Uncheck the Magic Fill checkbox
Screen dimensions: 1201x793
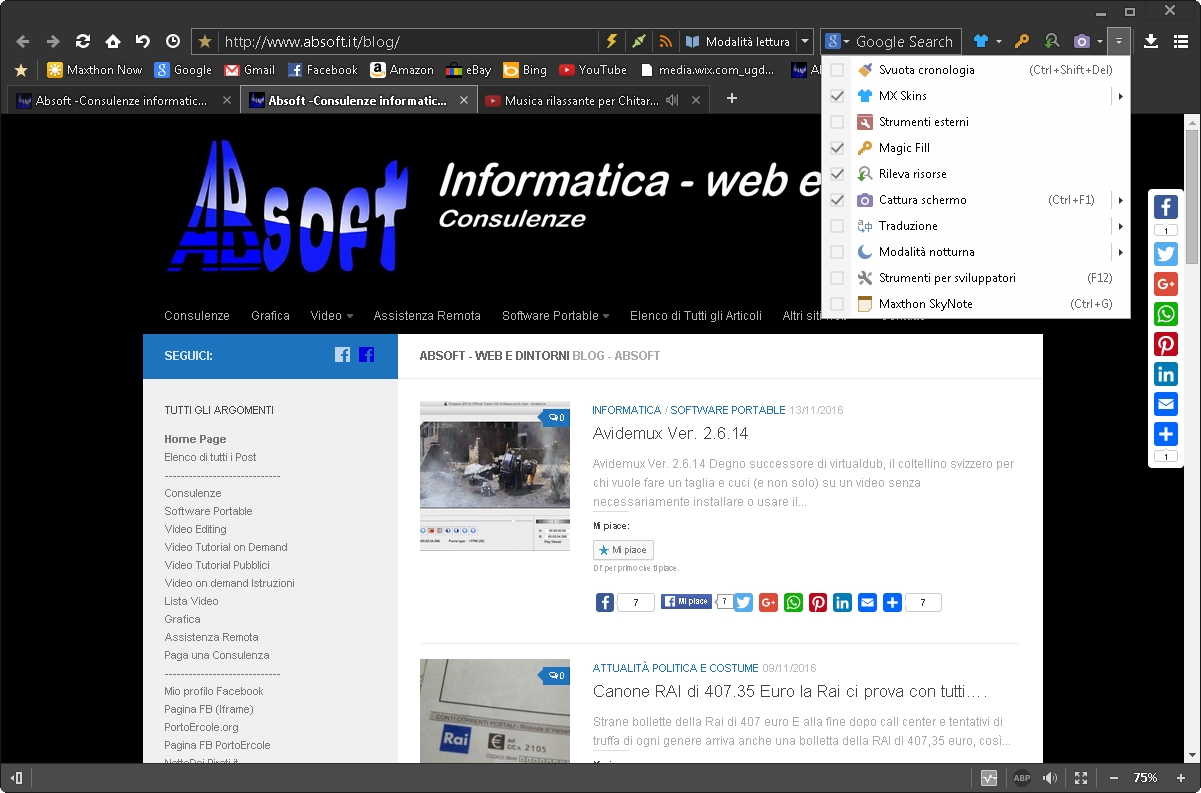pyautogui.click(x=837, y=148)
